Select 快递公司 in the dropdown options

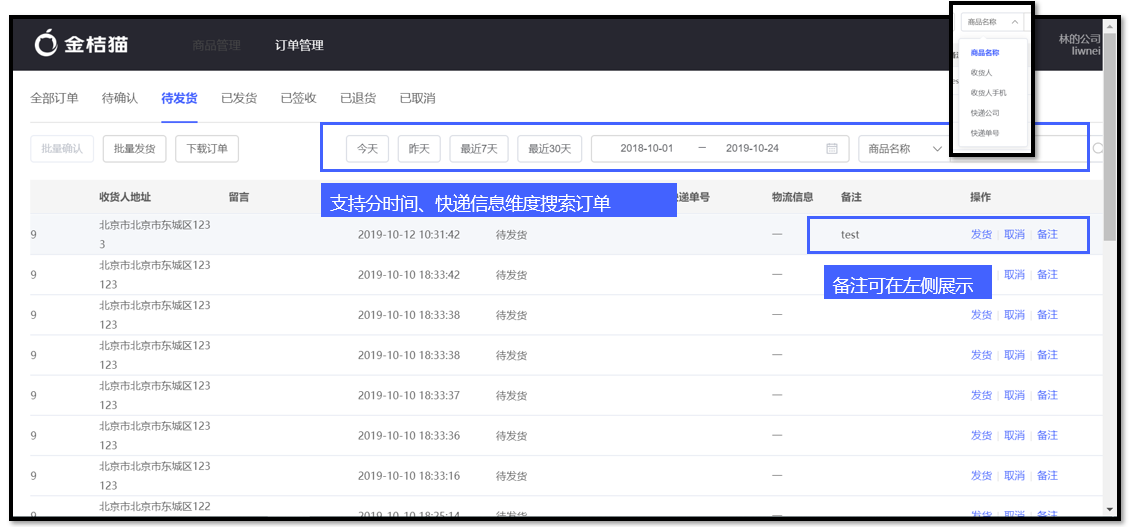point(984,113)
